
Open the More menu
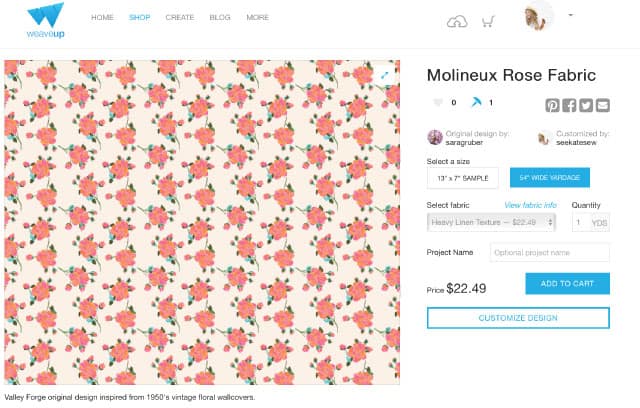click(258, 18)
